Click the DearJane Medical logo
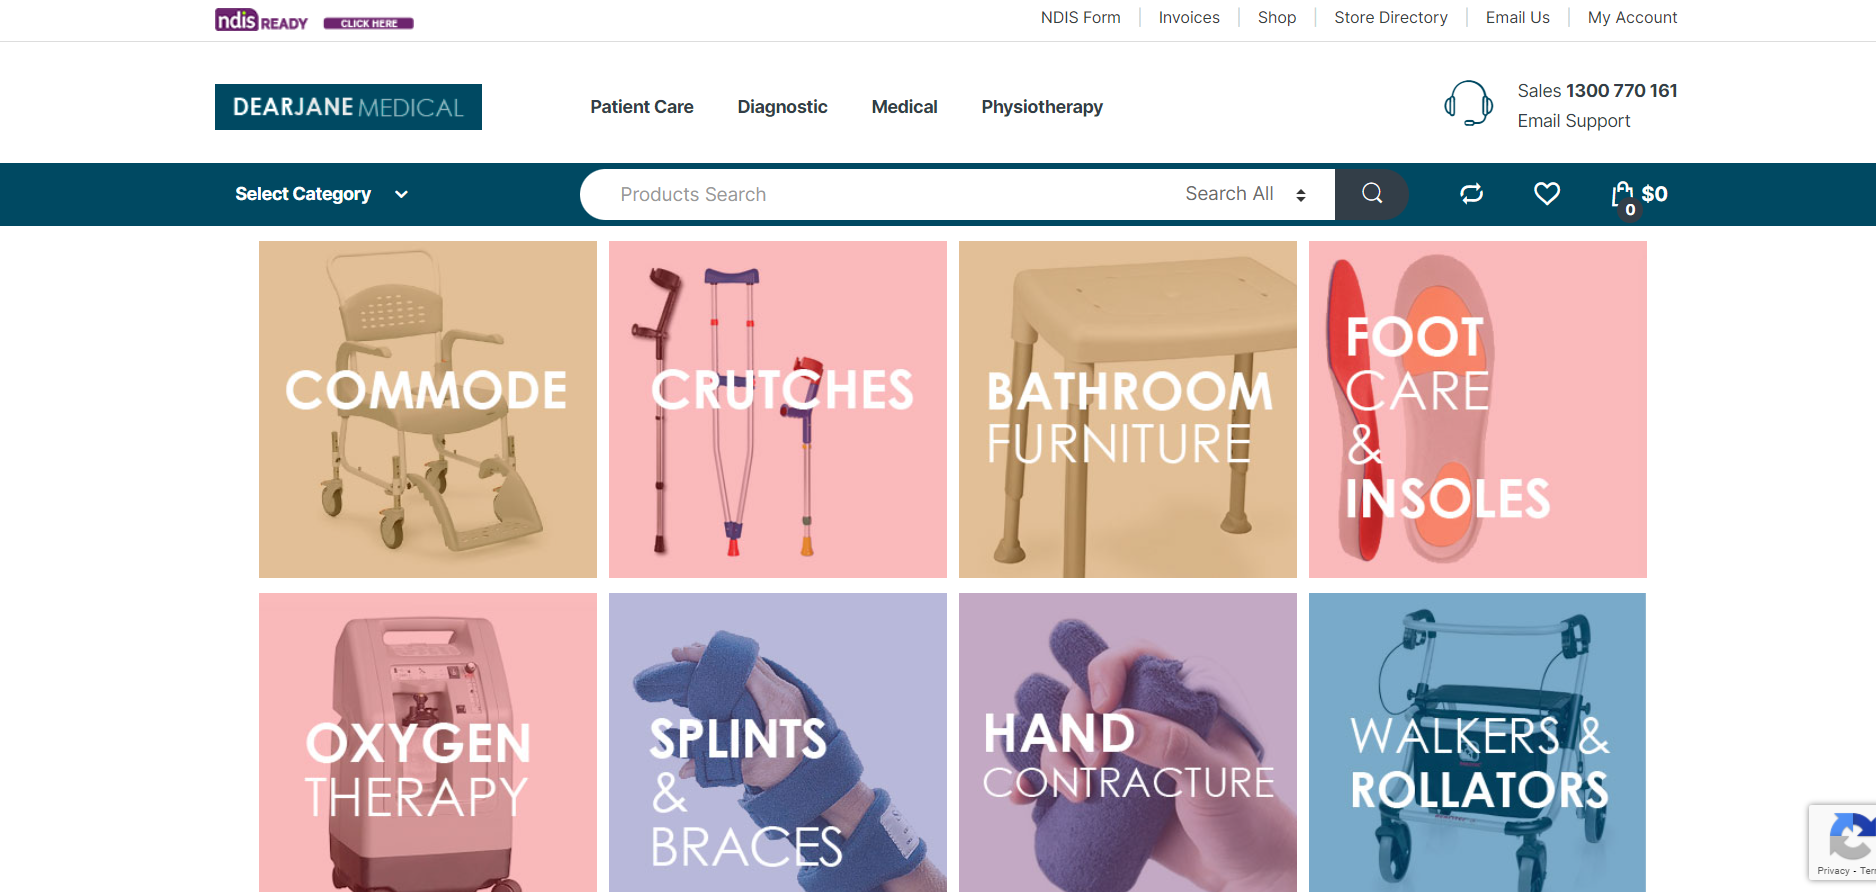1876x892 pixels. tap(348, 107)
